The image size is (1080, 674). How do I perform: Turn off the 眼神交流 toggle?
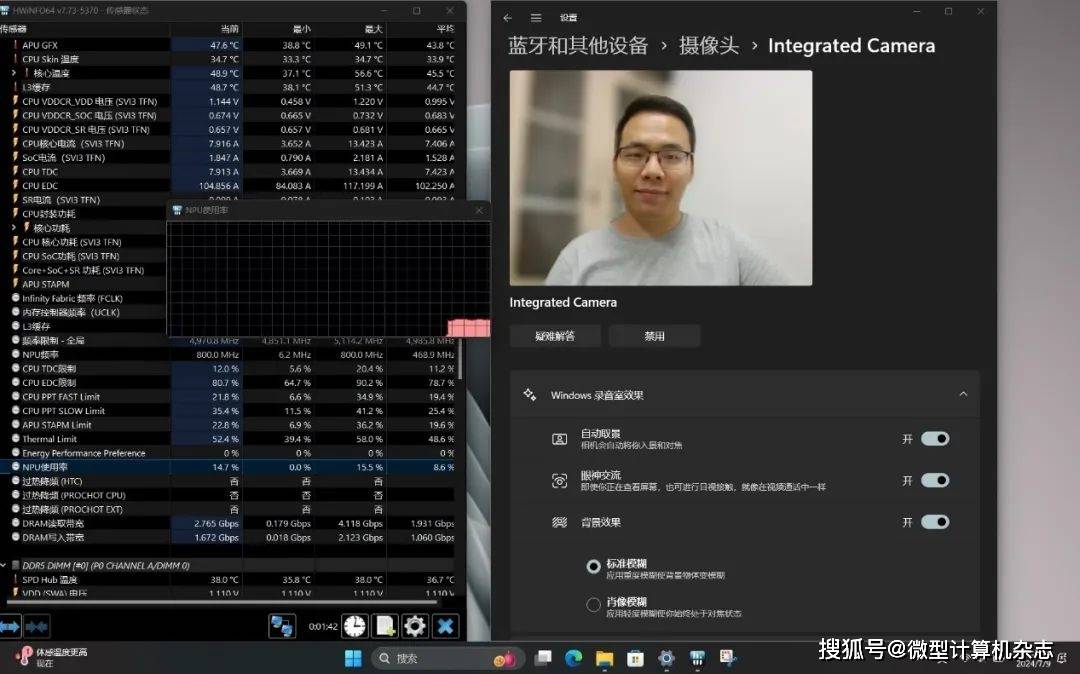pos(935,481)
